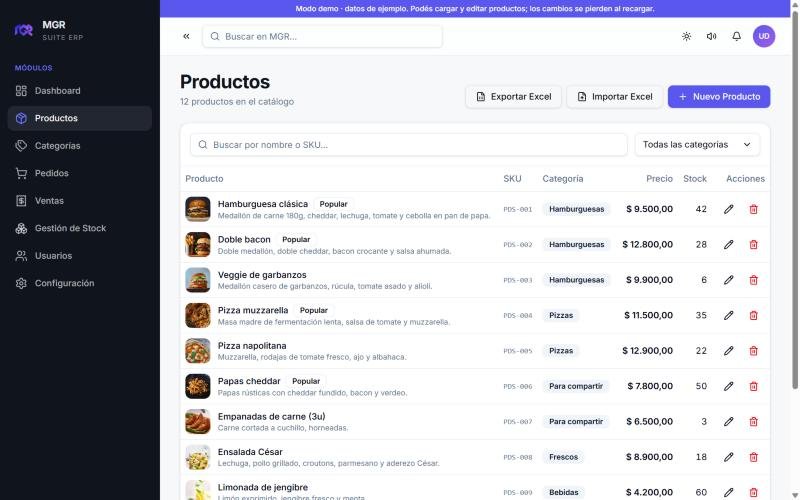Viewport: 800px width, 500px height.
Task: Click Hamburguesa clásica thumbnail image
Action: click(x=198, y=209)
